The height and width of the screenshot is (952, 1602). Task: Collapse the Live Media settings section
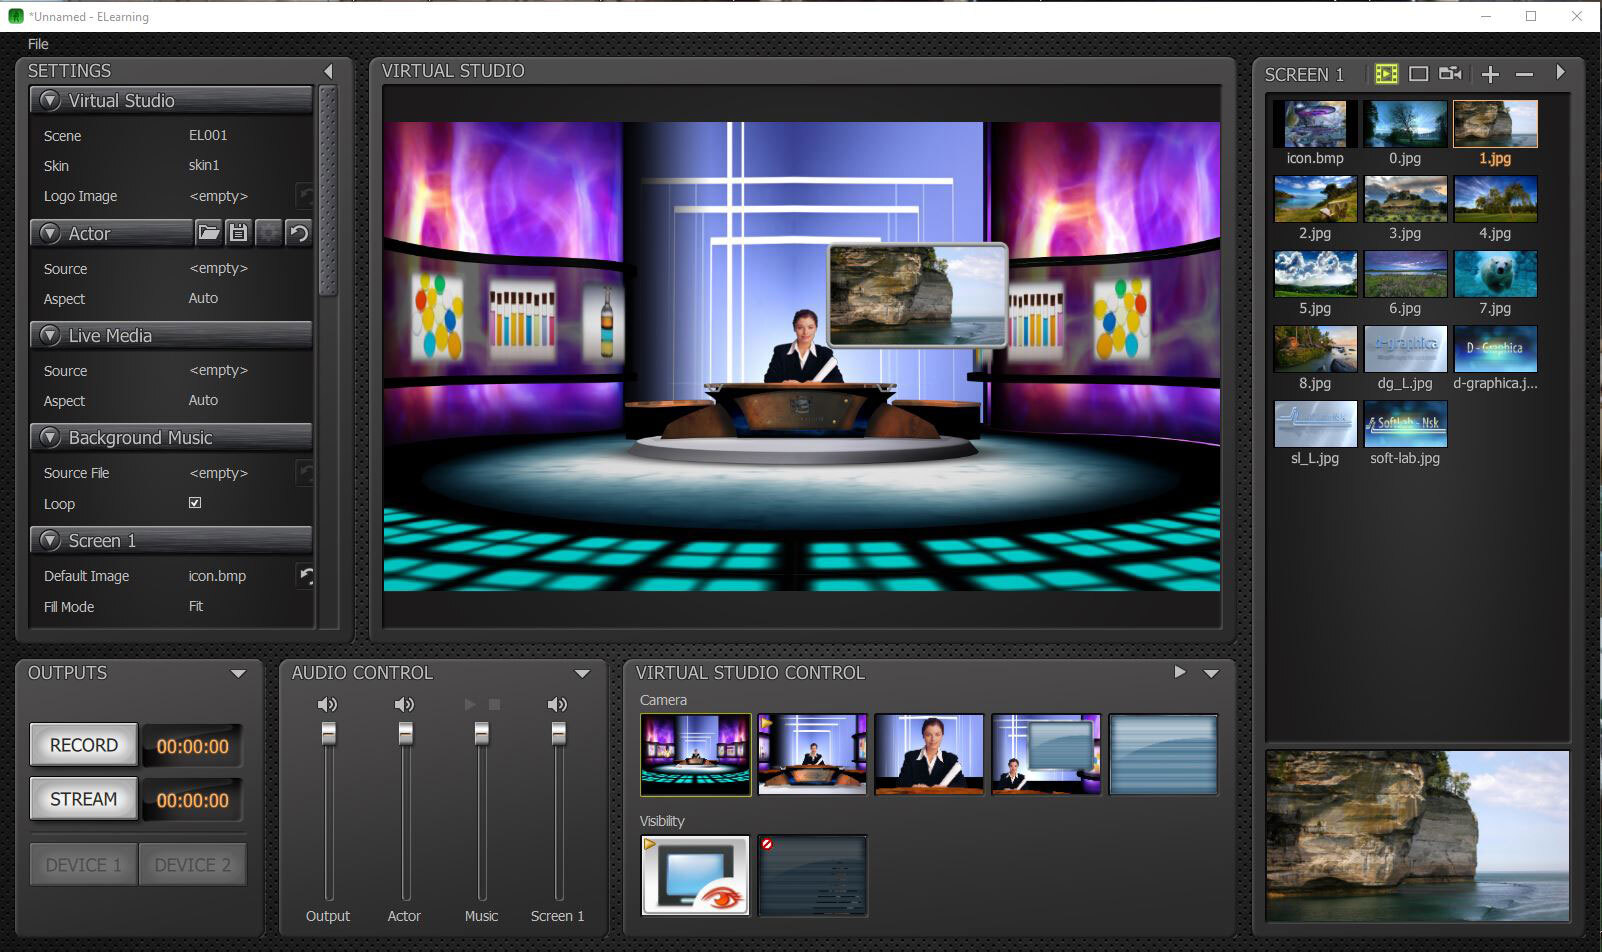coord(49,336)
